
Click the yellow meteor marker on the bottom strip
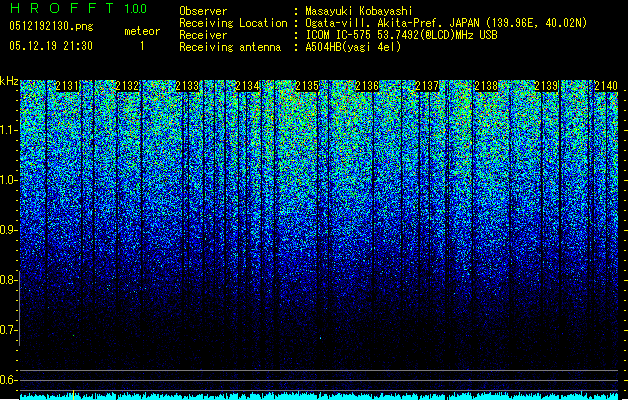click(73, 395)
